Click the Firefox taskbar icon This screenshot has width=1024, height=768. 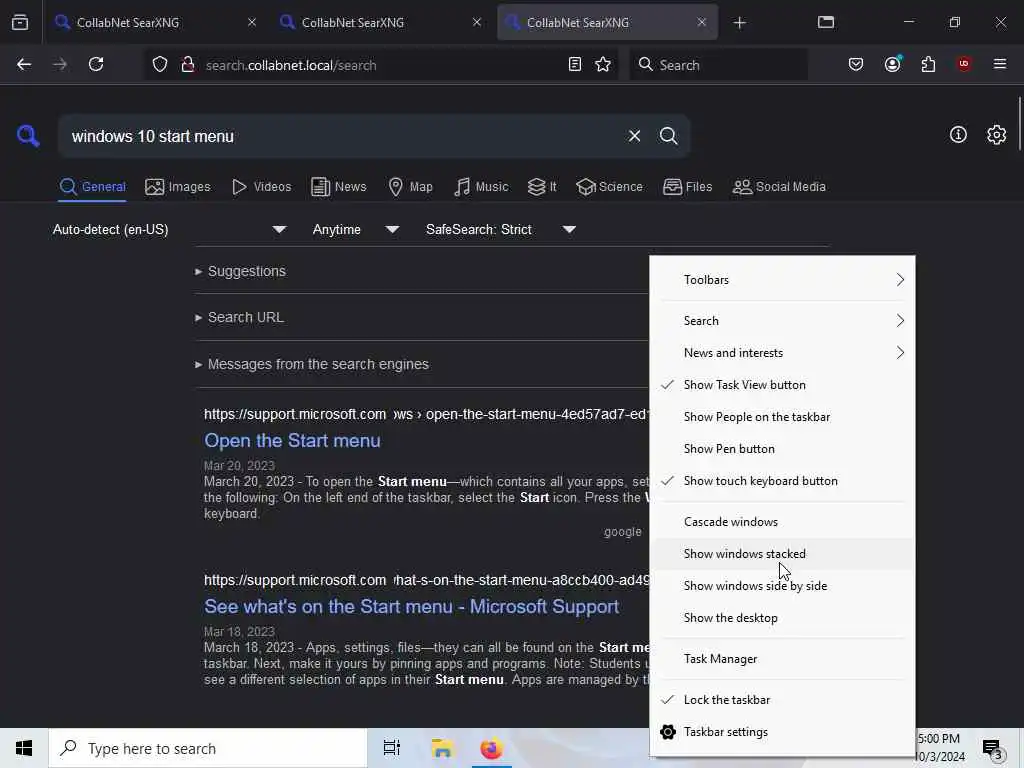click(492, 748)
